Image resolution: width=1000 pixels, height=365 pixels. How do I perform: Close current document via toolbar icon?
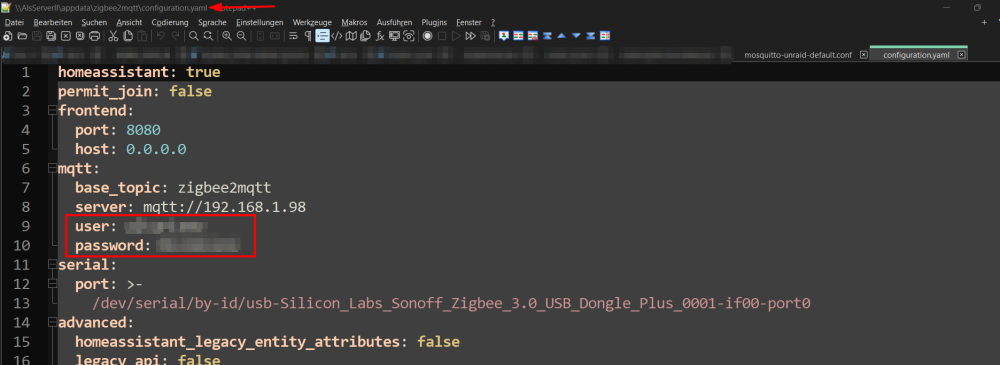tap(65, 36)
